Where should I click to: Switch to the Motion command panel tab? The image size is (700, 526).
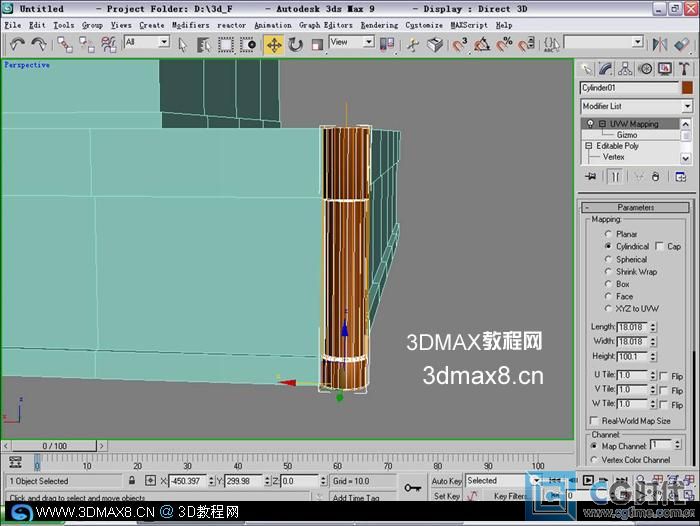(645, 69)
